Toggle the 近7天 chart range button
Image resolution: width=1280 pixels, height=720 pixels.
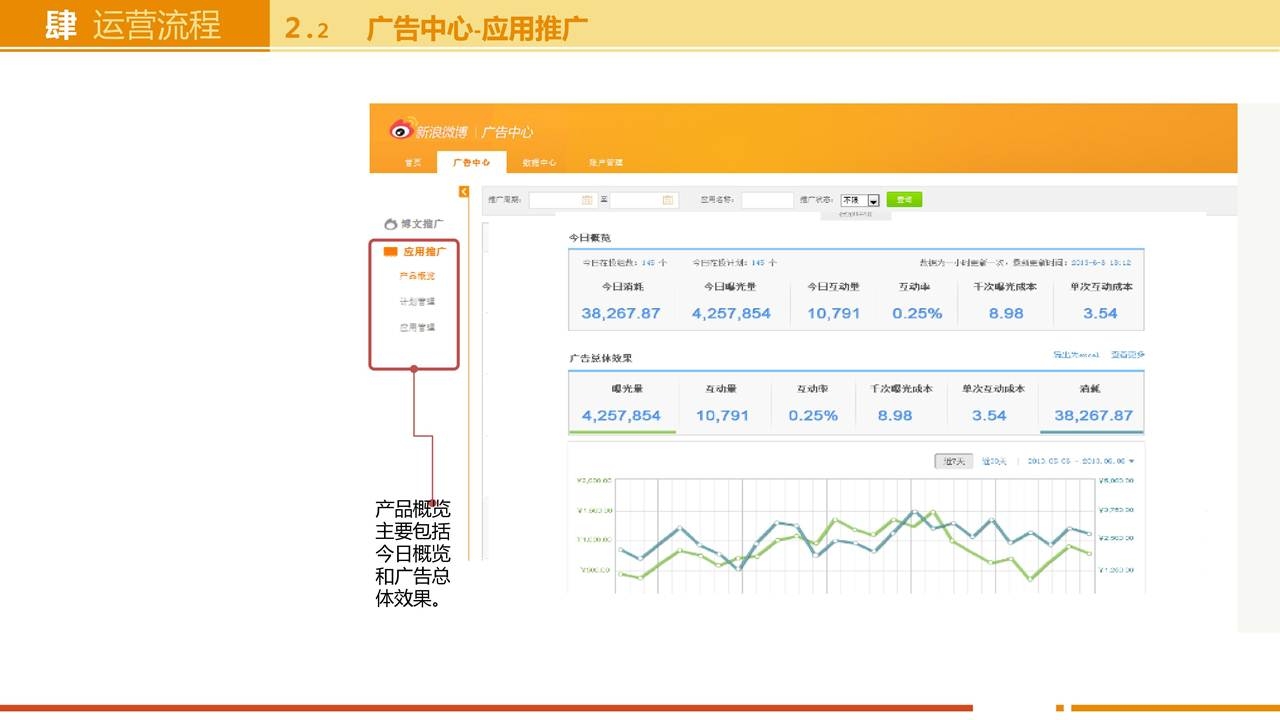(953, 461)
